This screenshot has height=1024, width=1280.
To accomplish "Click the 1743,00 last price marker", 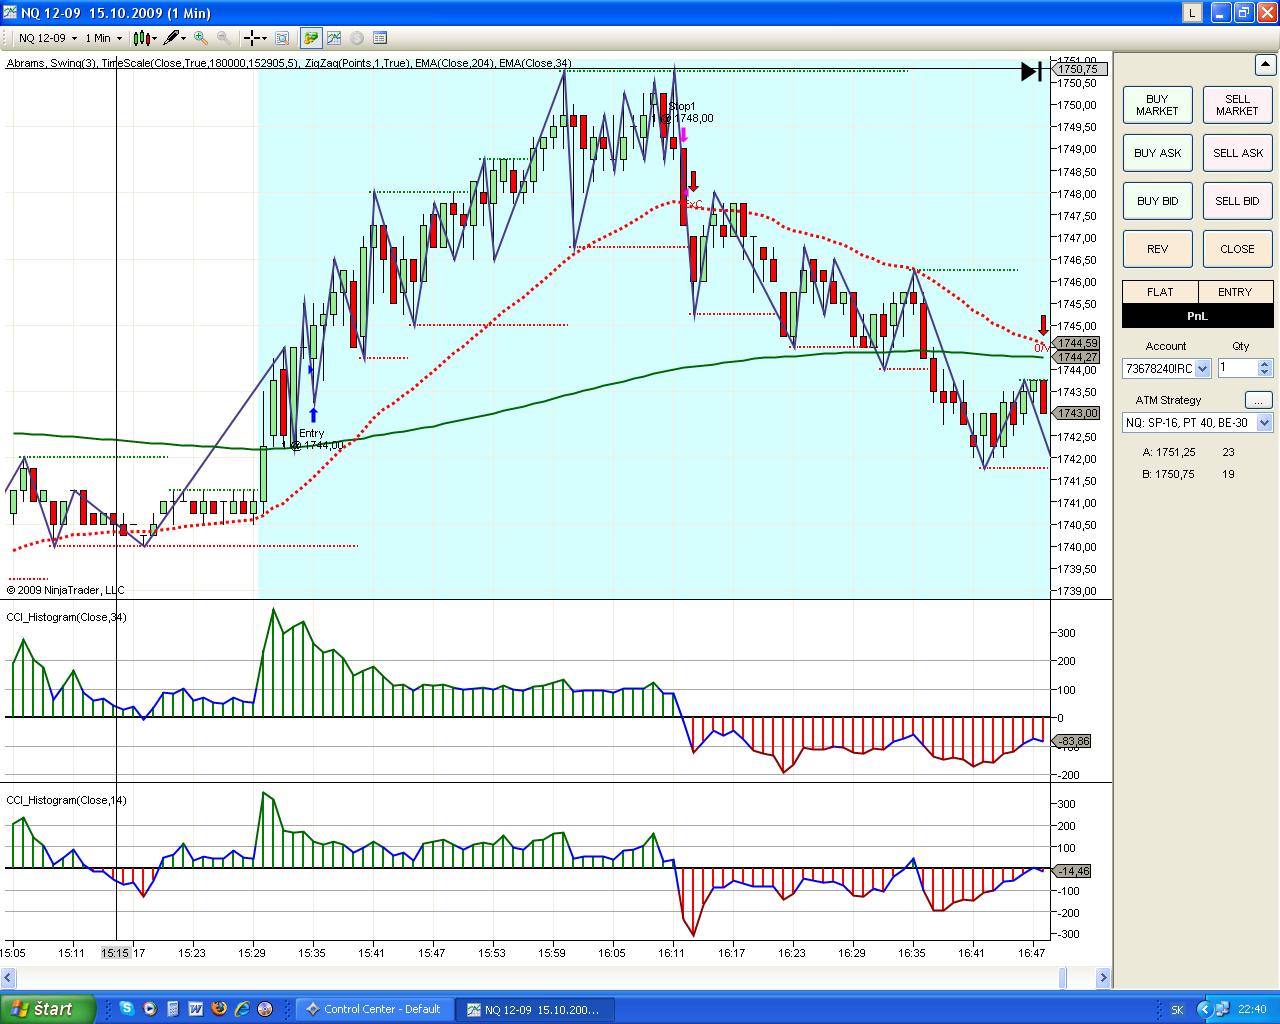I will coord(1078,413).
